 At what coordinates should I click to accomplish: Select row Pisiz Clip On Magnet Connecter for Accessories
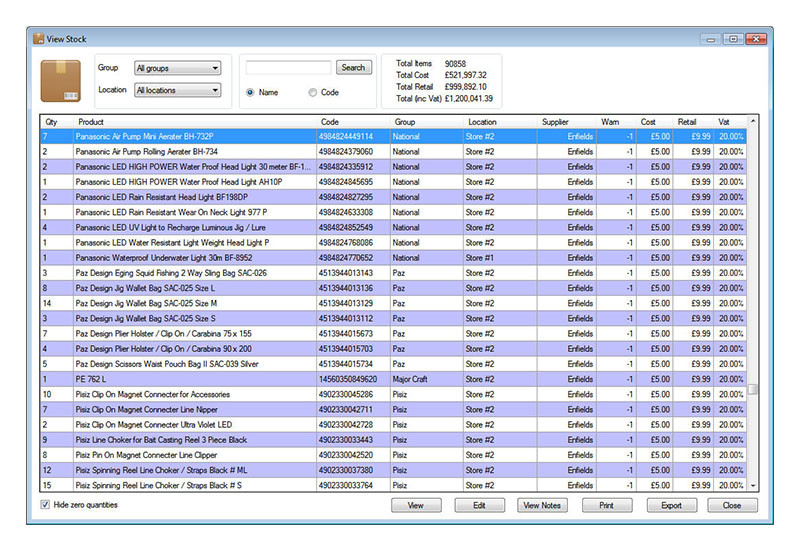click(x=393, y=394)
